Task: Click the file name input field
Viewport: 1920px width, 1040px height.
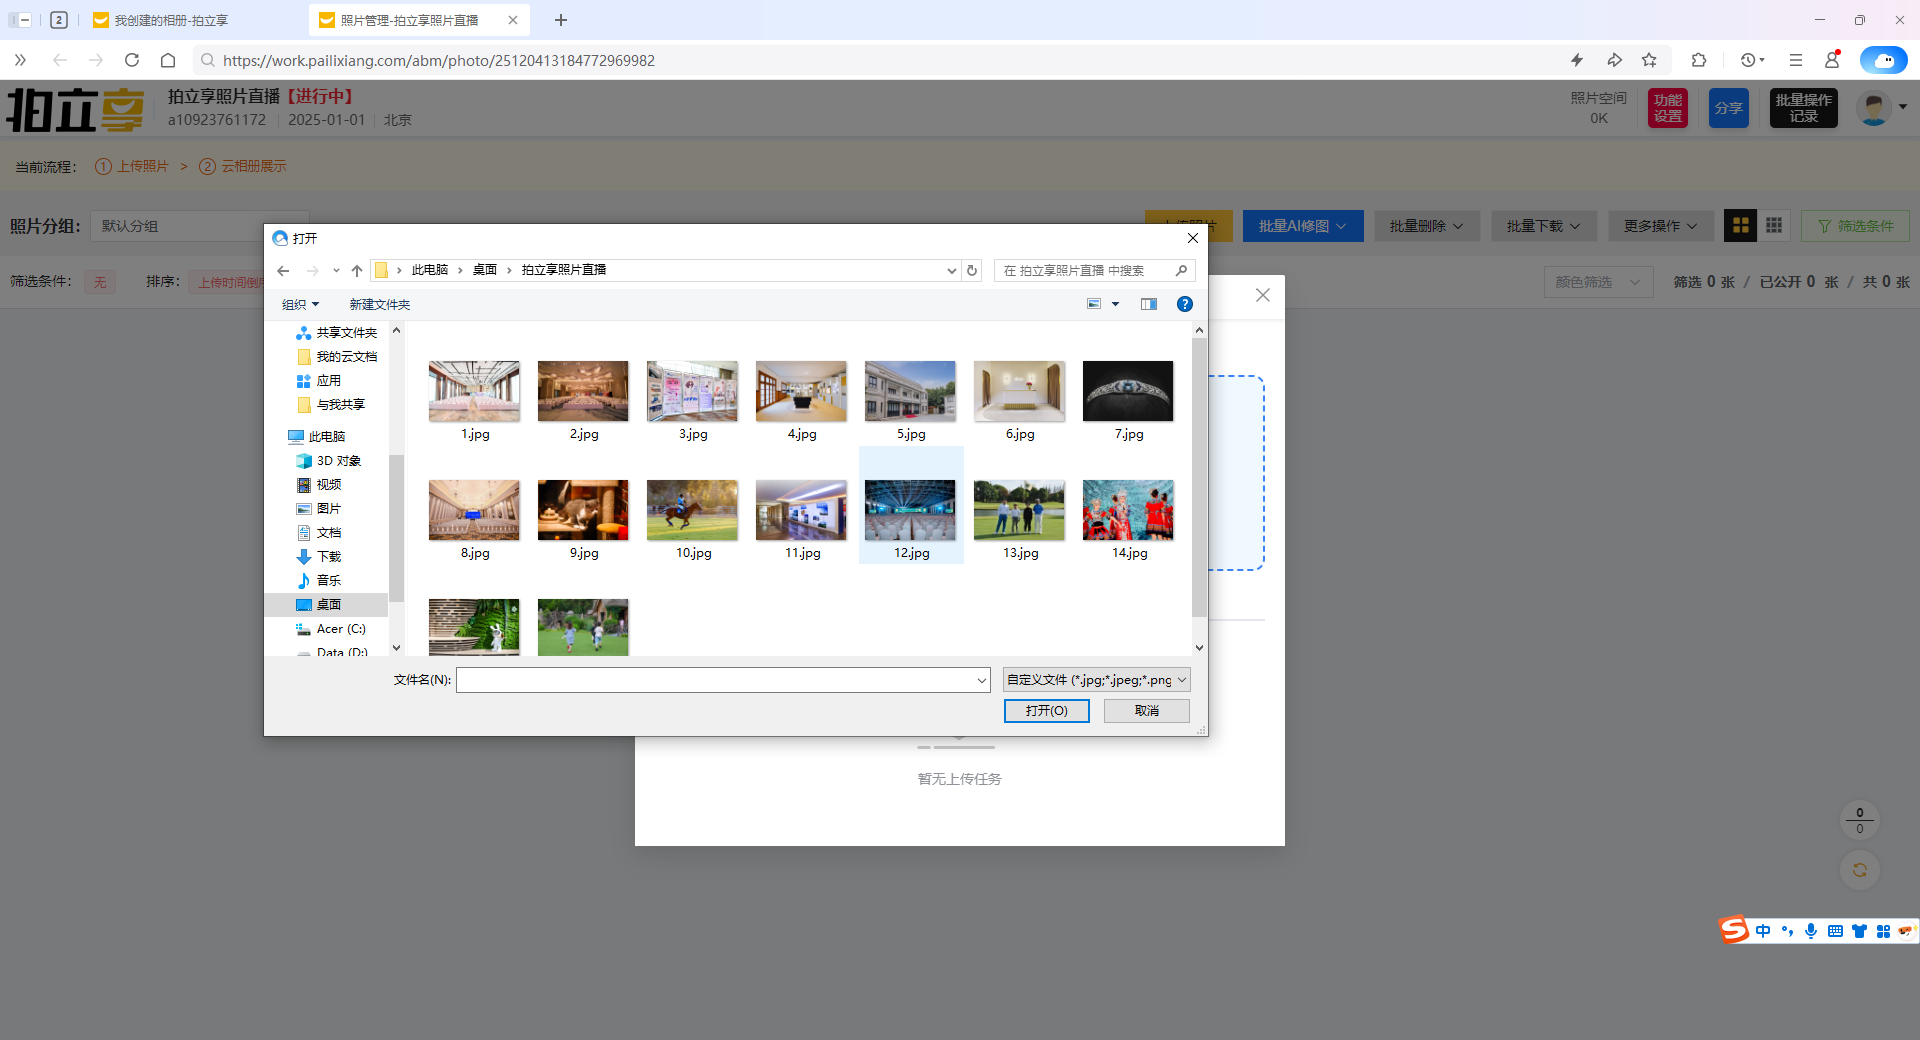Action: [x=715, y=680]
